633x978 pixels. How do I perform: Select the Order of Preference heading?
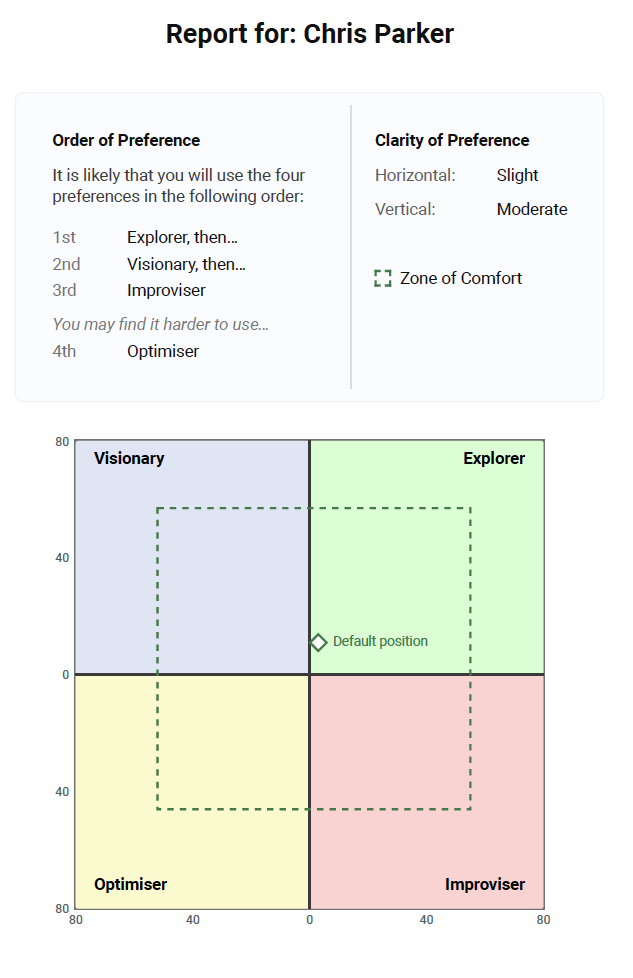126,140
